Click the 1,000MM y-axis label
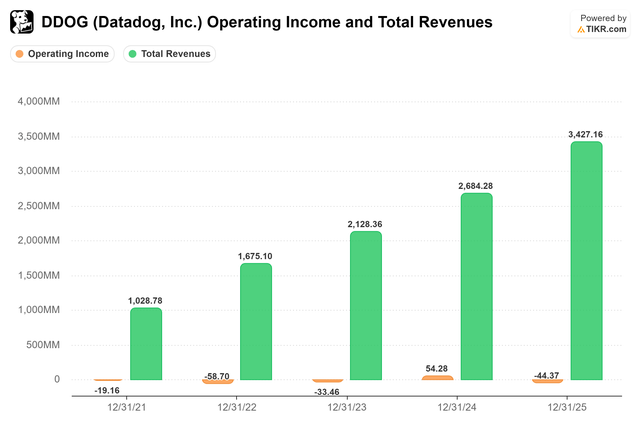This screenshot has width=640, height=427. [38, 310]
